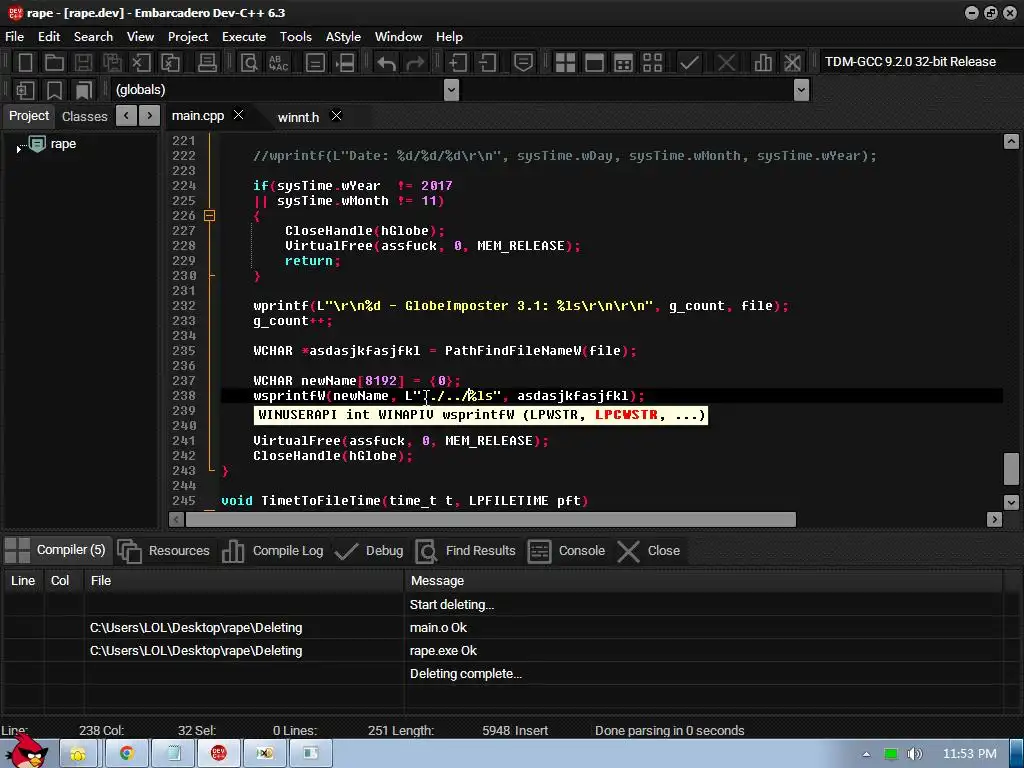Image resolution: width=1024 pixels, height=768 pixels.
Task: Click the Open file folder icon
Action: tap(54, 63)
